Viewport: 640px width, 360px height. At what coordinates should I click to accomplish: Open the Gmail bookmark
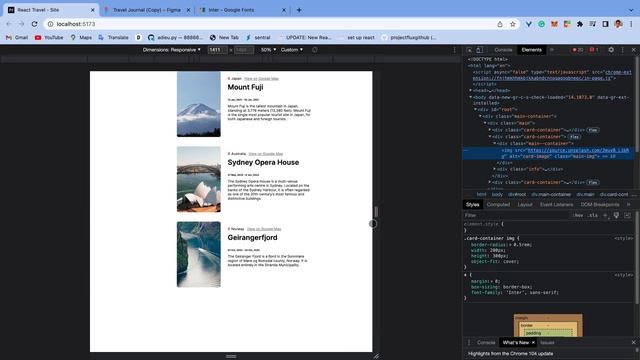click(x=17, y=38)
